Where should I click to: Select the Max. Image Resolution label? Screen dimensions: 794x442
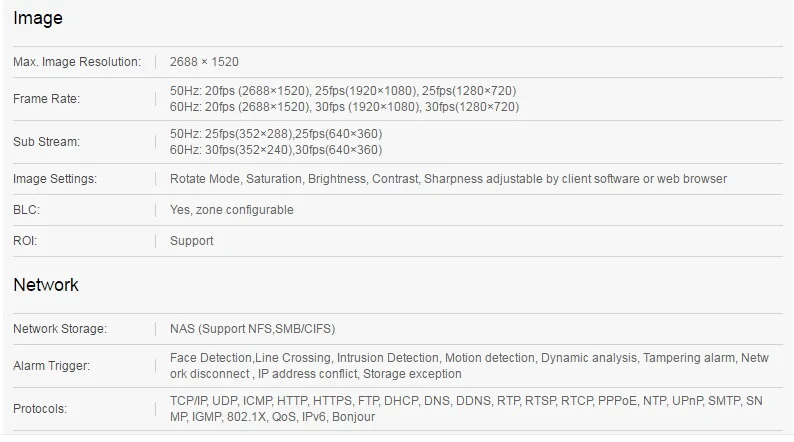77,62
